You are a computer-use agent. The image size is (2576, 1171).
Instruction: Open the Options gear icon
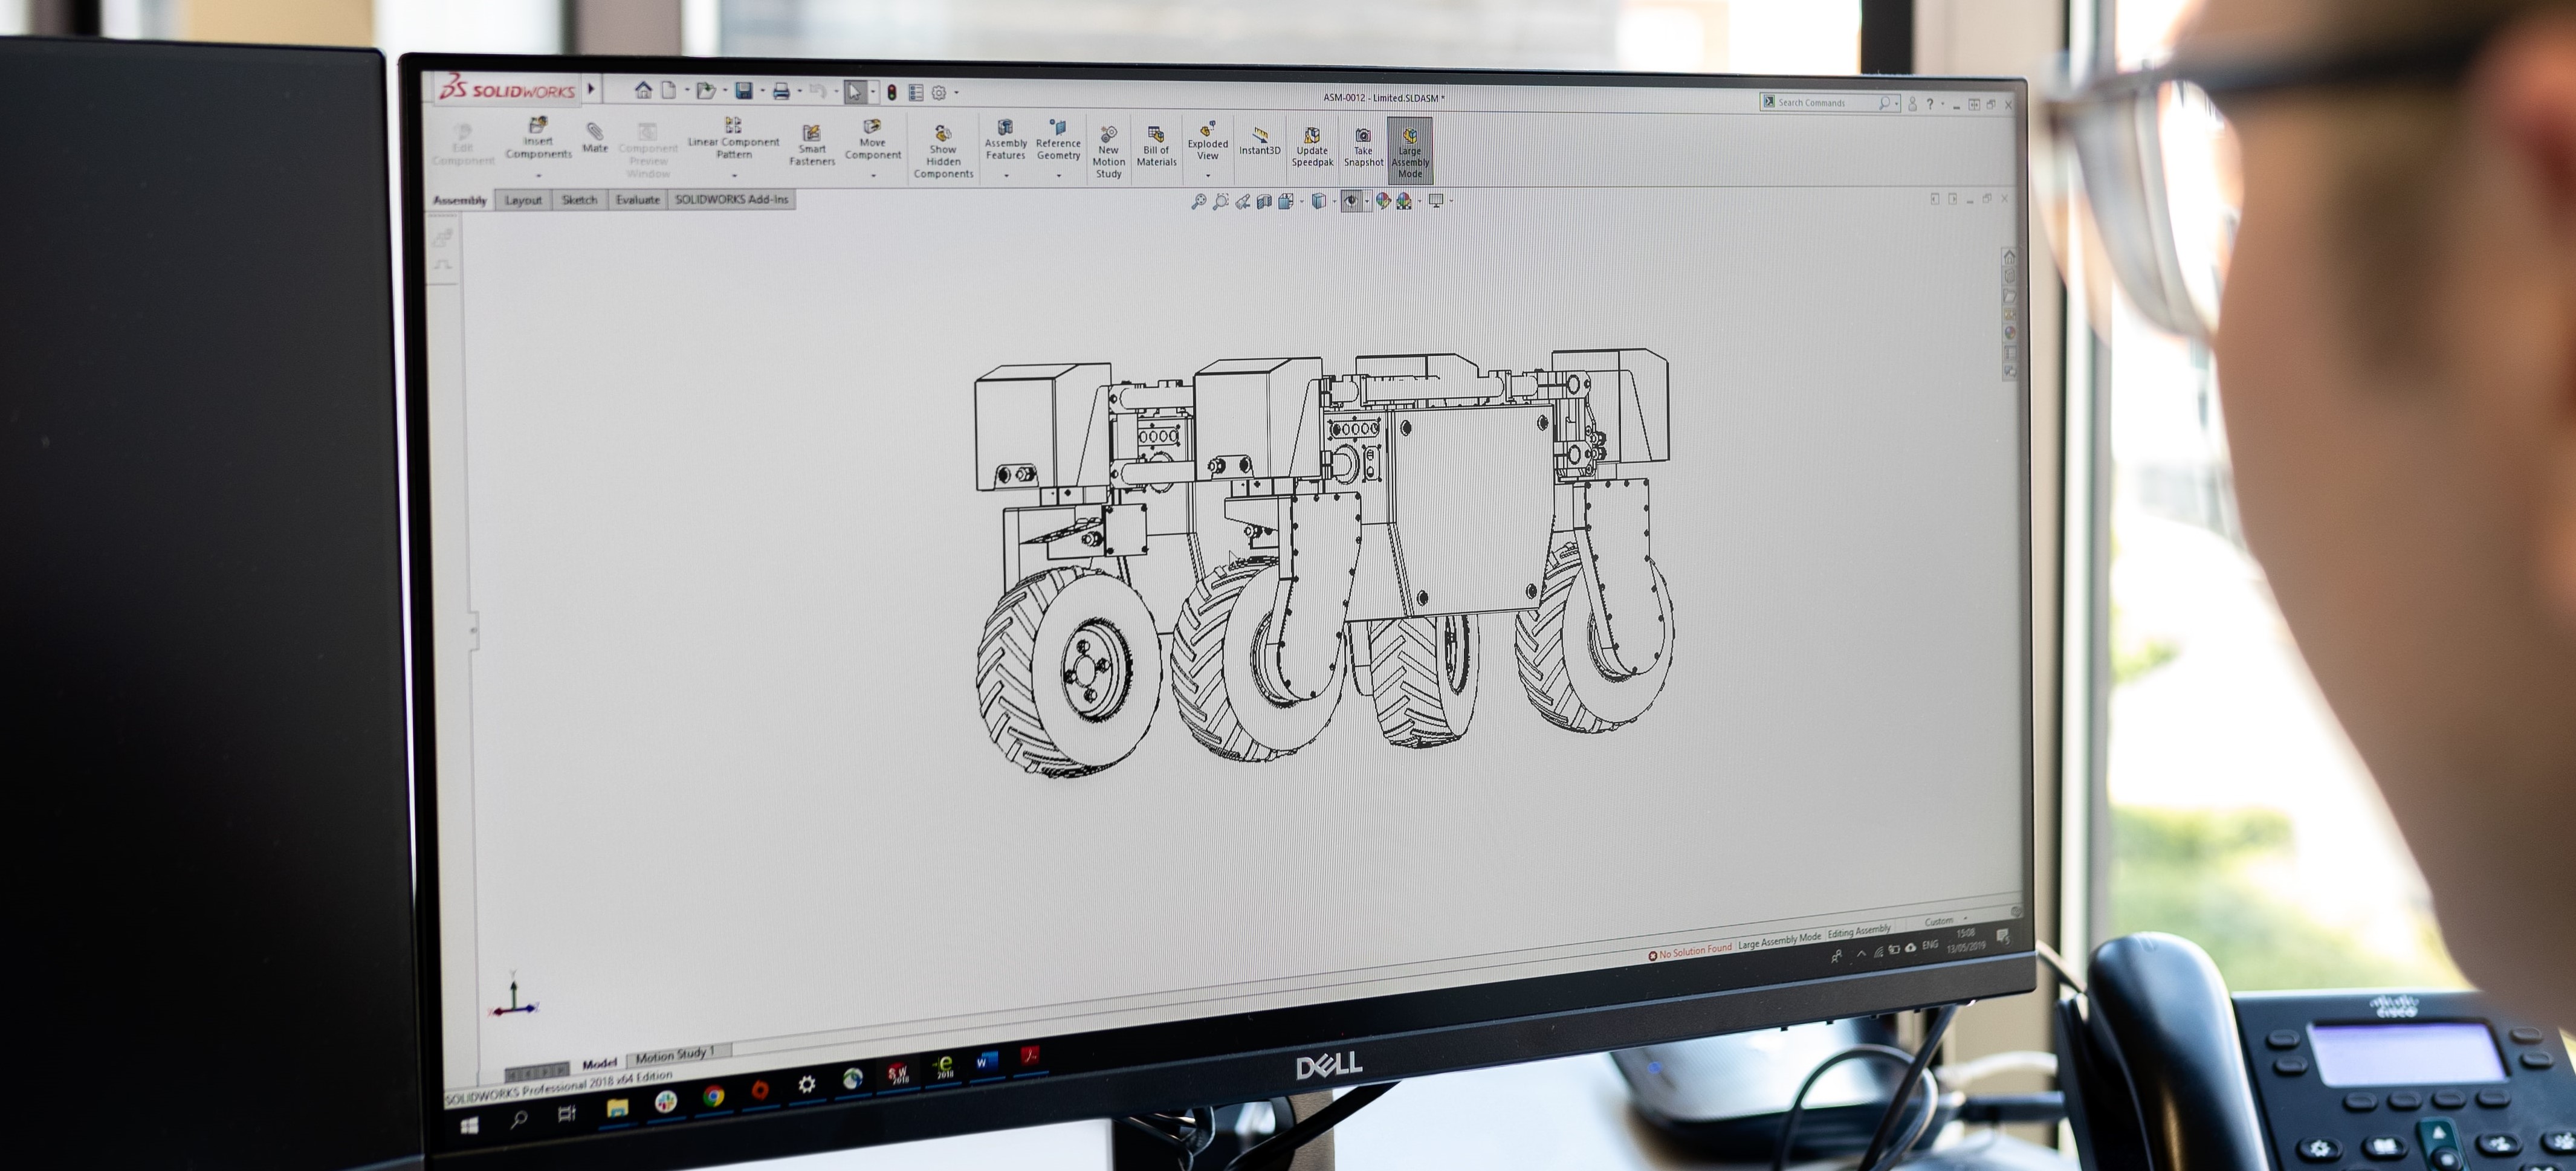(938, 92)
